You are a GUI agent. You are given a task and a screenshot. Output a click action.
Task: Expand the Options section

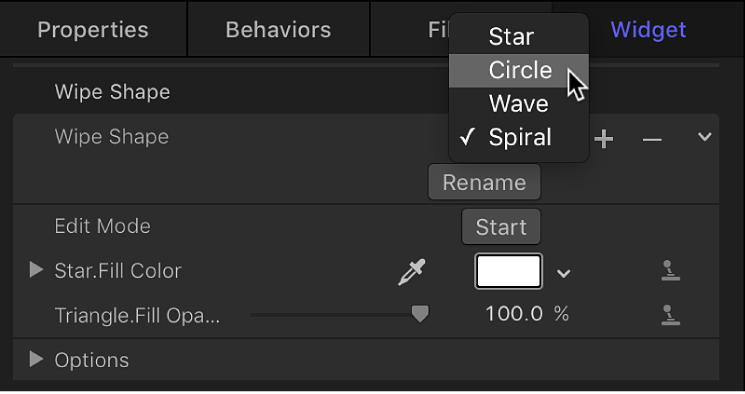coord(36,359)
